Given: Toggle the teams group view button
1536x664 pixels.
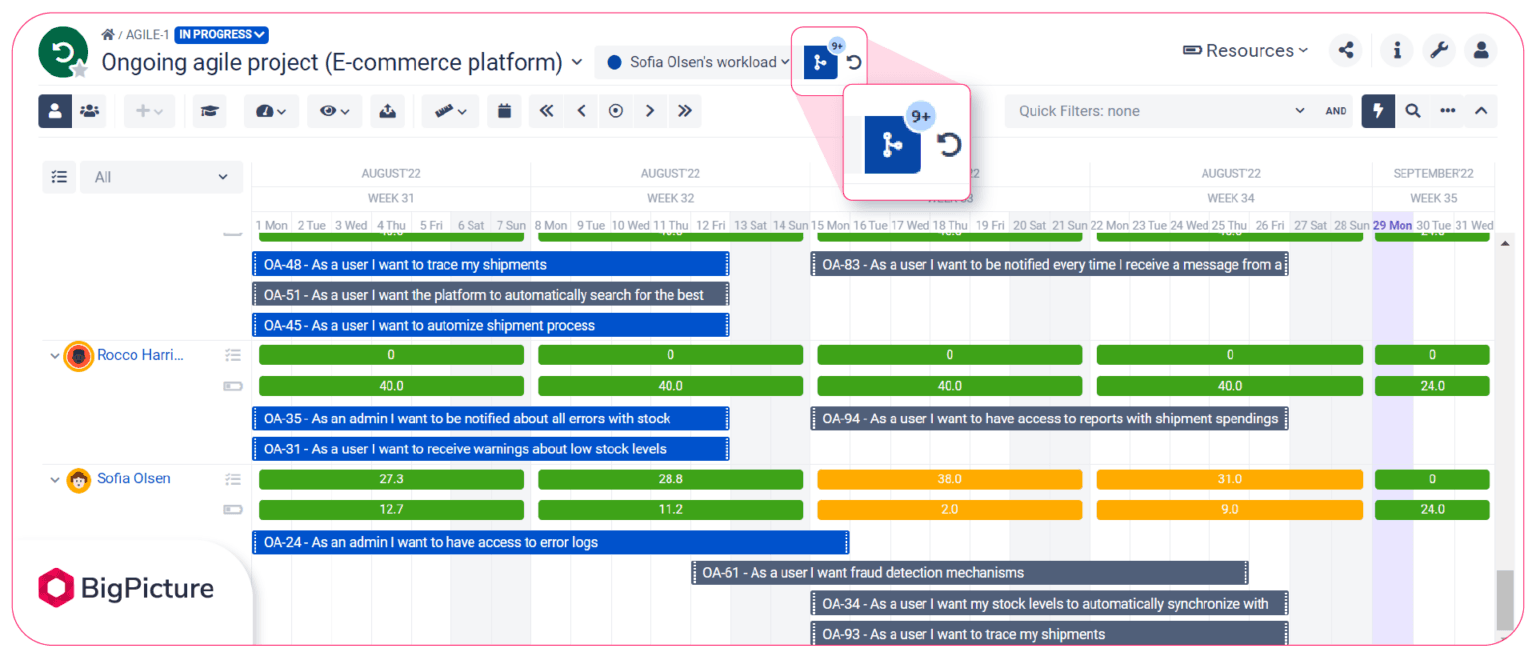Looking at the screenshot, I should tap(90, 111).
